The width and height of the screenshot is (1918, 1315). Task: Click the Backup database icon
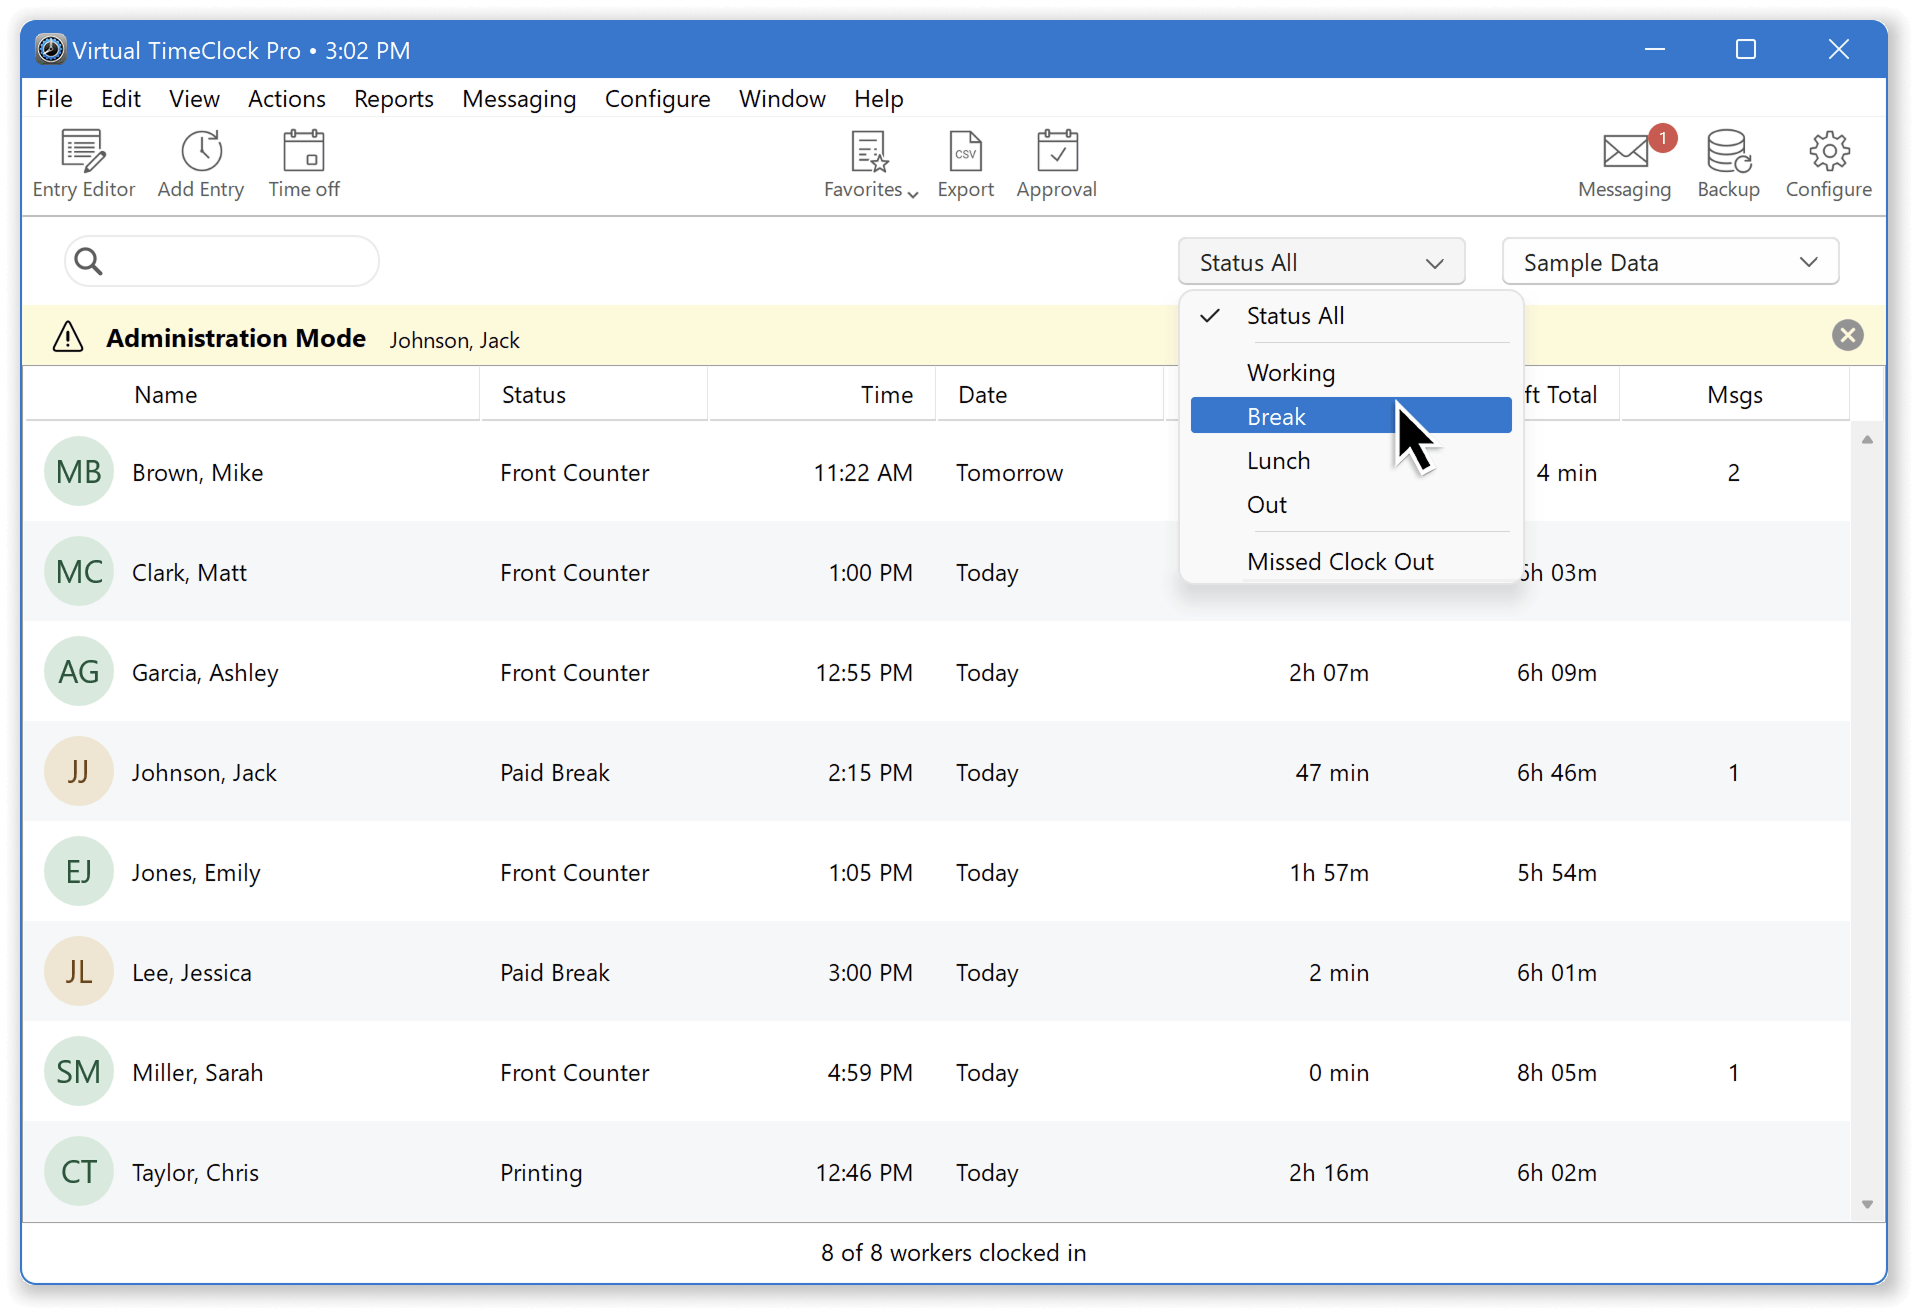[1728, 152]
